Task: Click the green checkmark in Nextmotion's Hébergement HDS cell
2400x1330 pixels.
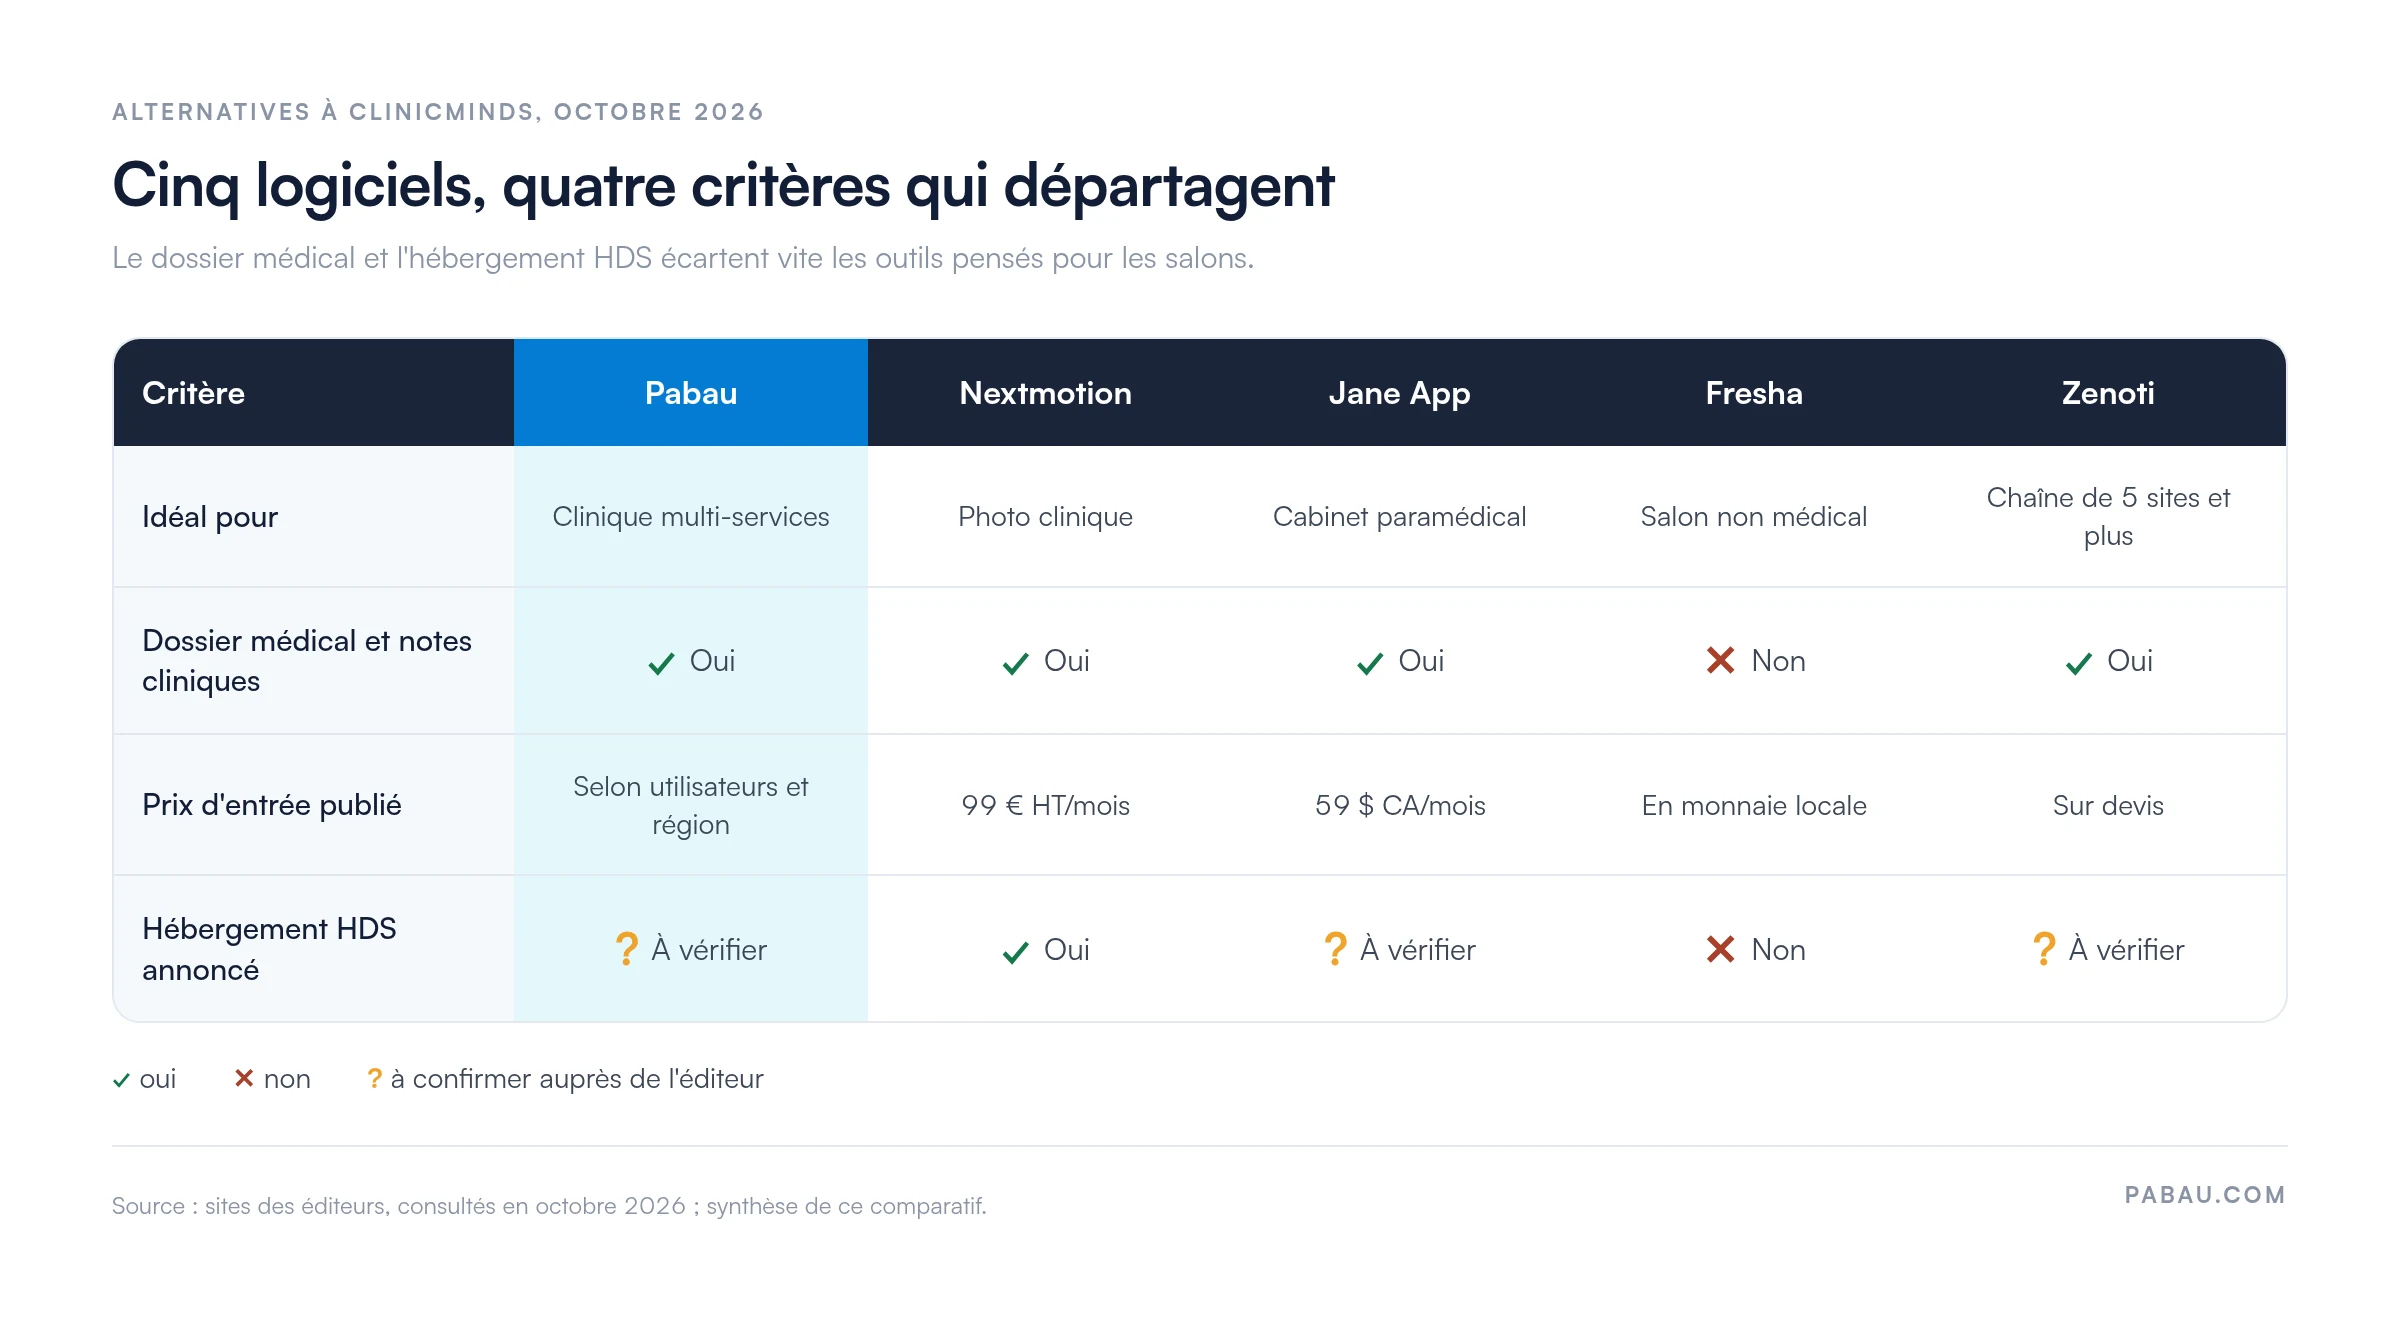Action: pyautogui.click(x=1015, y=952)
